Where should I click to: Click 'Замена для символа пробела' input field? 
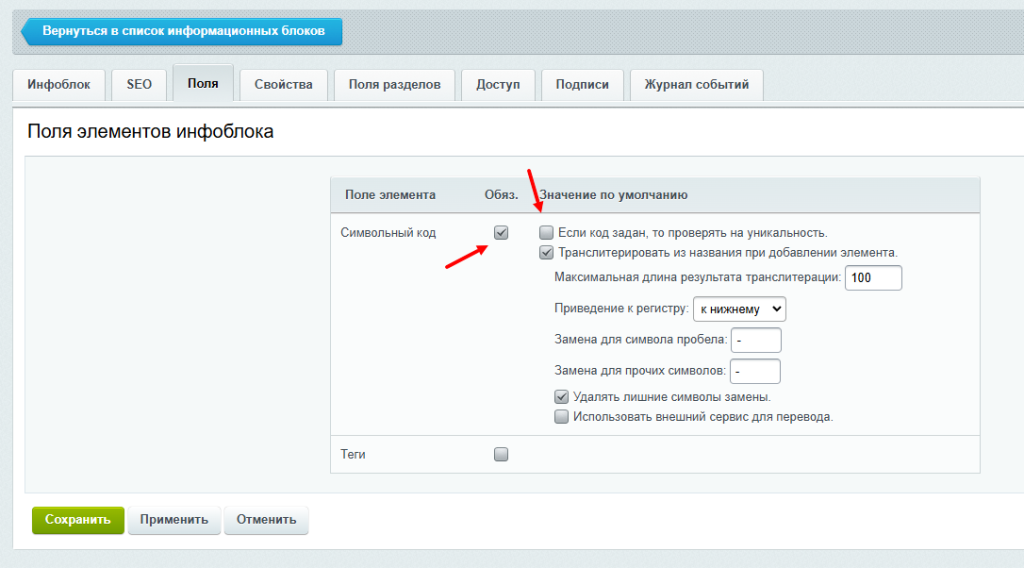click(x=755, y=340)
